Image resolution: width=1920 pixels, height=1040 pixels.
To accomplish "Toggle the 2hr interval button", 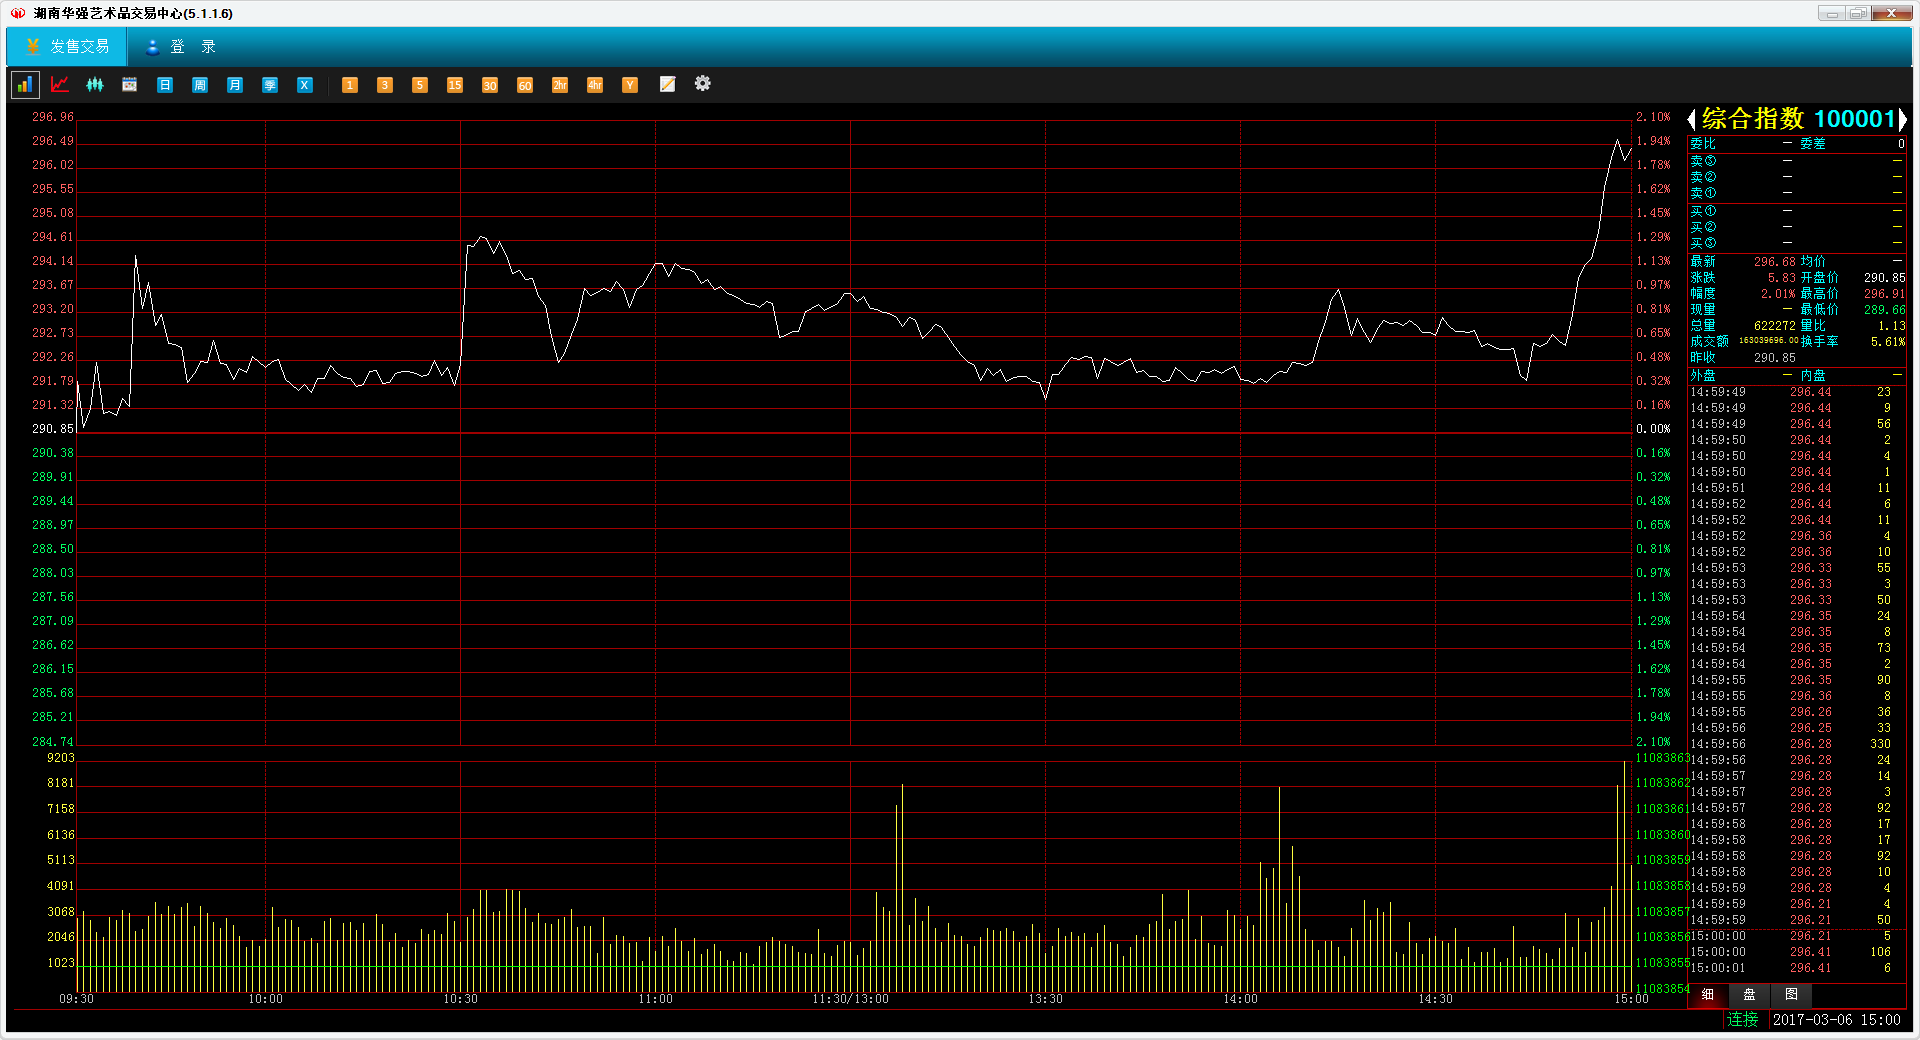I will (560, 85).
